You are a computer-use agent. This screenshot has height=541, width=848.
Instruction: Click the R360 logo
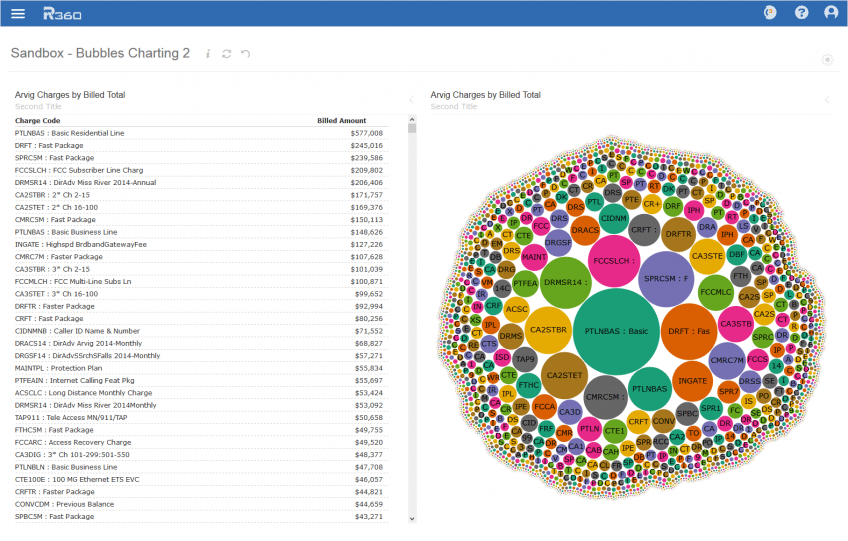point(62,14)
